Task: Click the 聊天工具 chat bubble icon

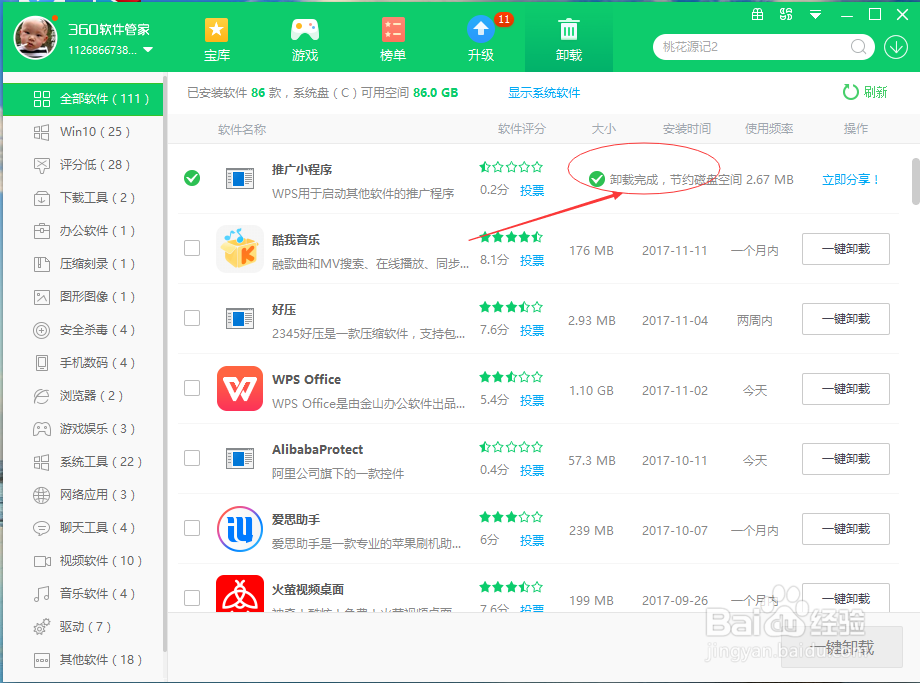Action: click(42, 528)
